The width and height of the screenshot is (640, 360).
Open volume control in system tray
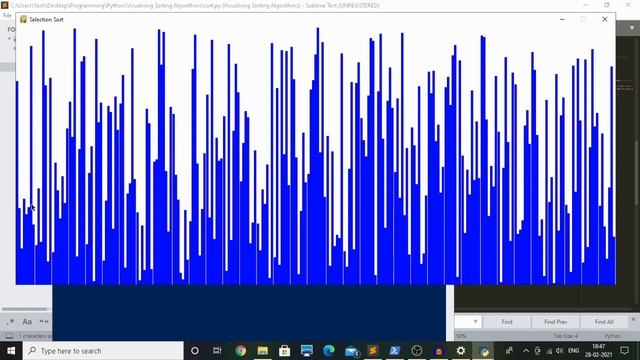(x=560, y=351)
